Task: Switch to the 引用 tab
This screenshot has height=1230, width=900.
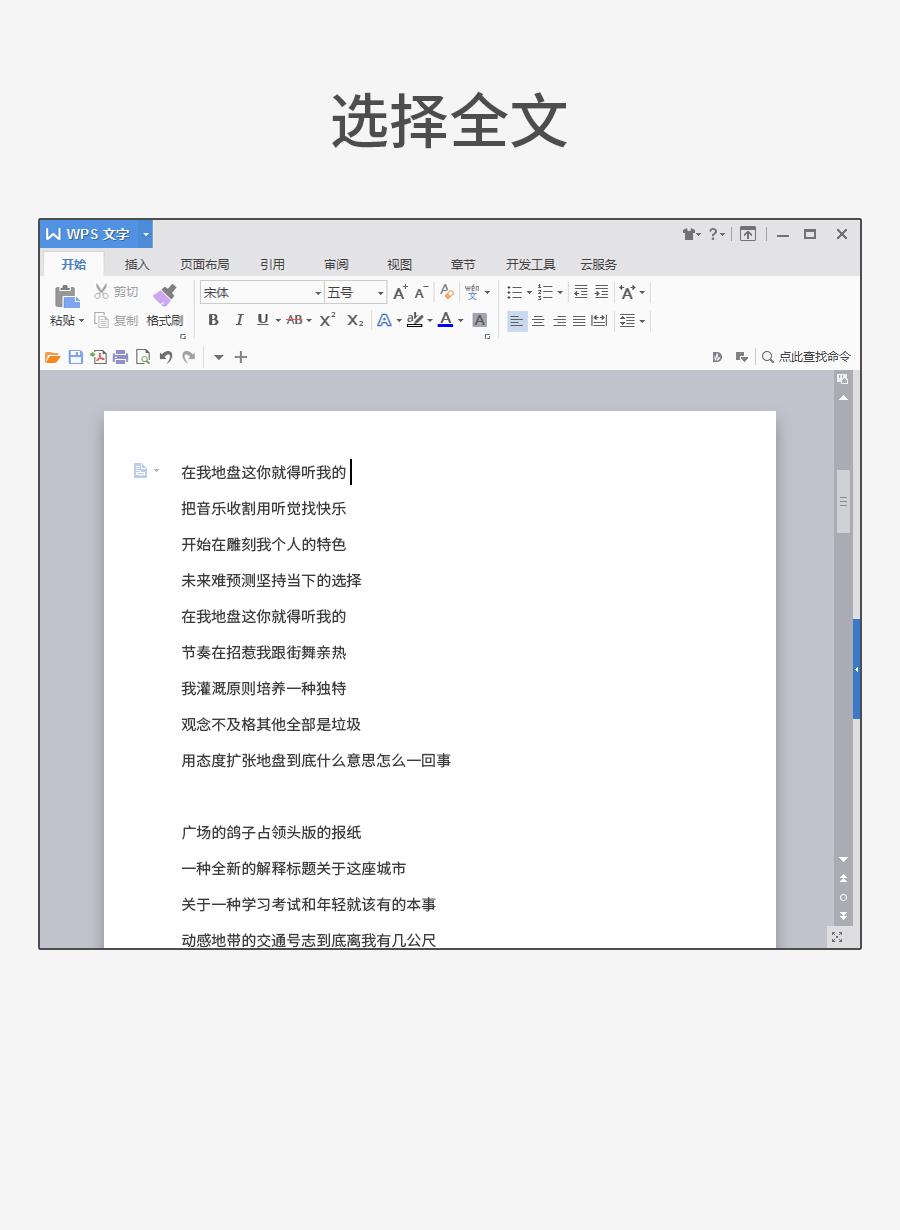Action: [272, 264]
